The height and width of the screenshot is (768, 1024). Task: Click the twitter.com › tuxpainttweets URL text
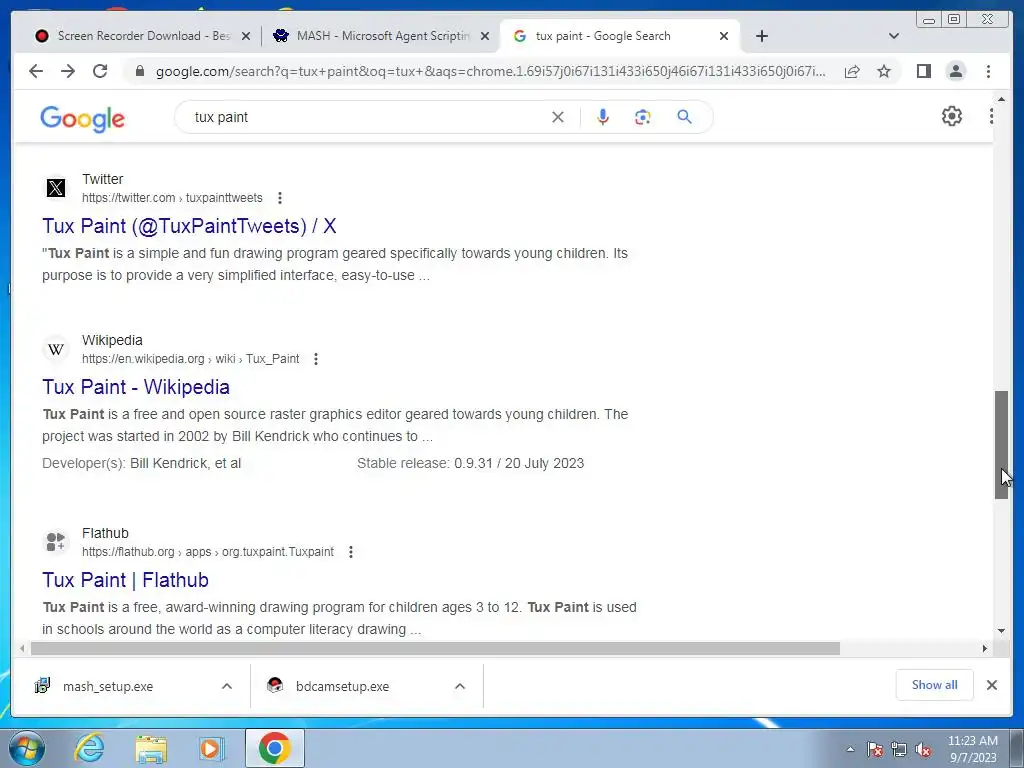pos(172,198)
